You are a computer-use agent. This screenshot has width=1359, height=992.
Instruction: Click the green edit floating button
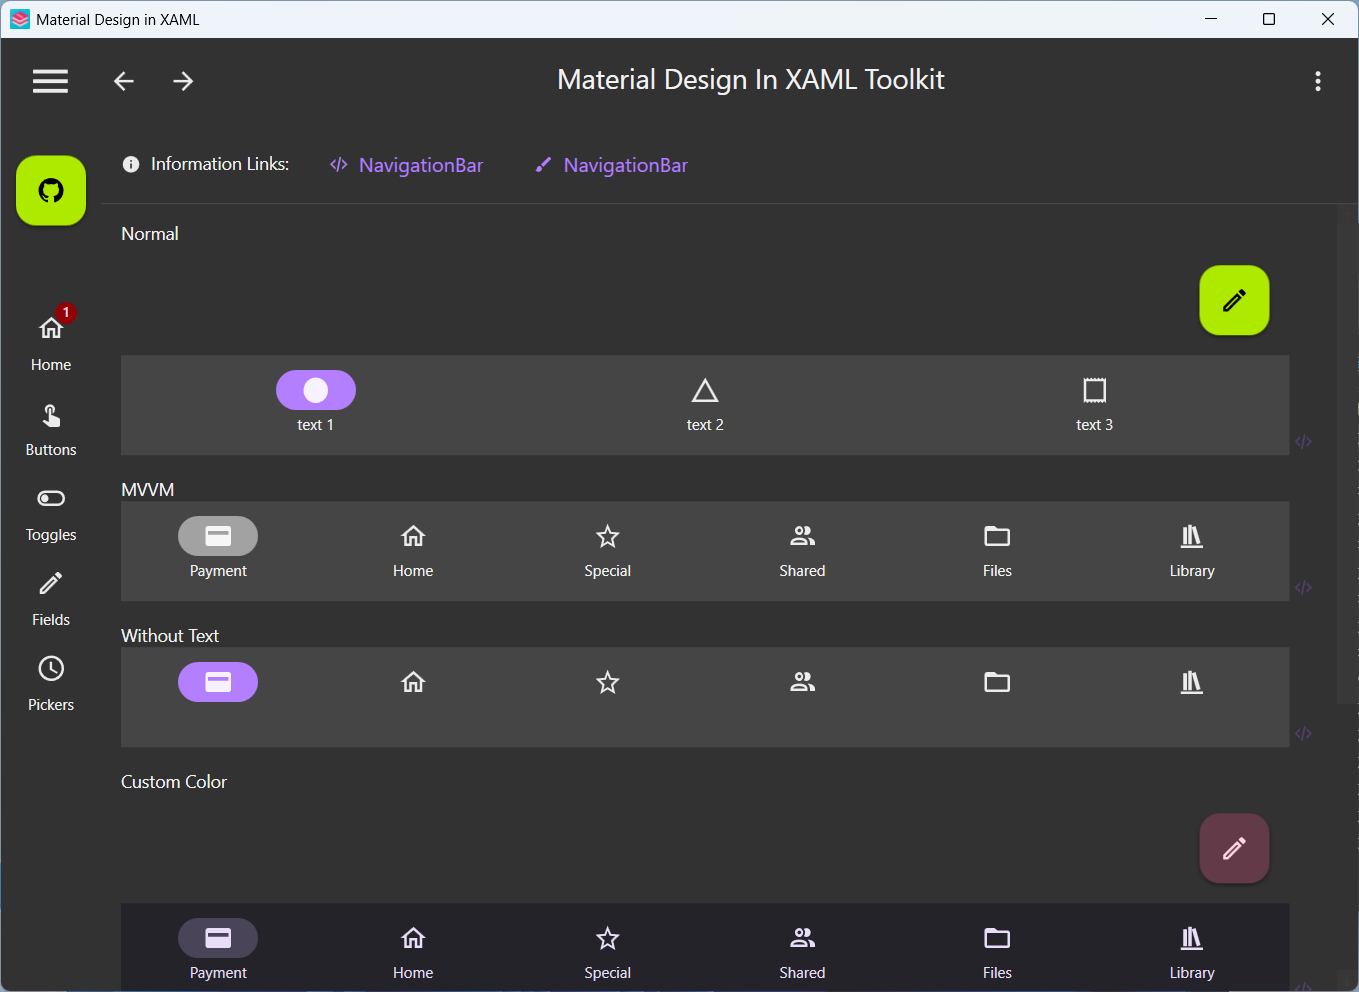tap(1234, 300)
